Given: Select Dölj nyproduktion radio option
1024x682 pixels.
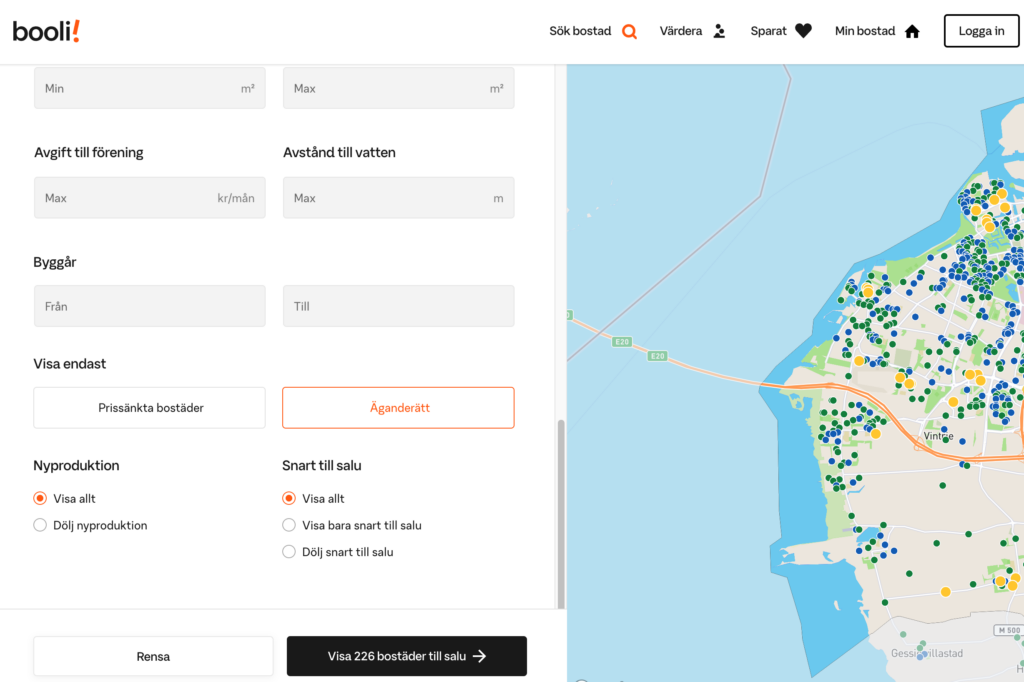Looking at the screenshot, I should (40, 525).
